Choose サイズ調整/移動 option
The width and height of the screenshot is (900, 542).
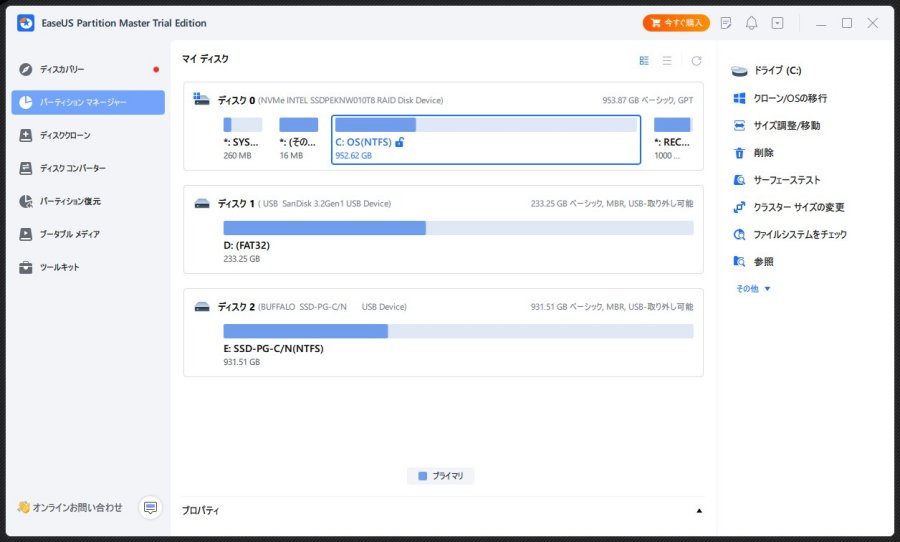[x=777, y=125]
